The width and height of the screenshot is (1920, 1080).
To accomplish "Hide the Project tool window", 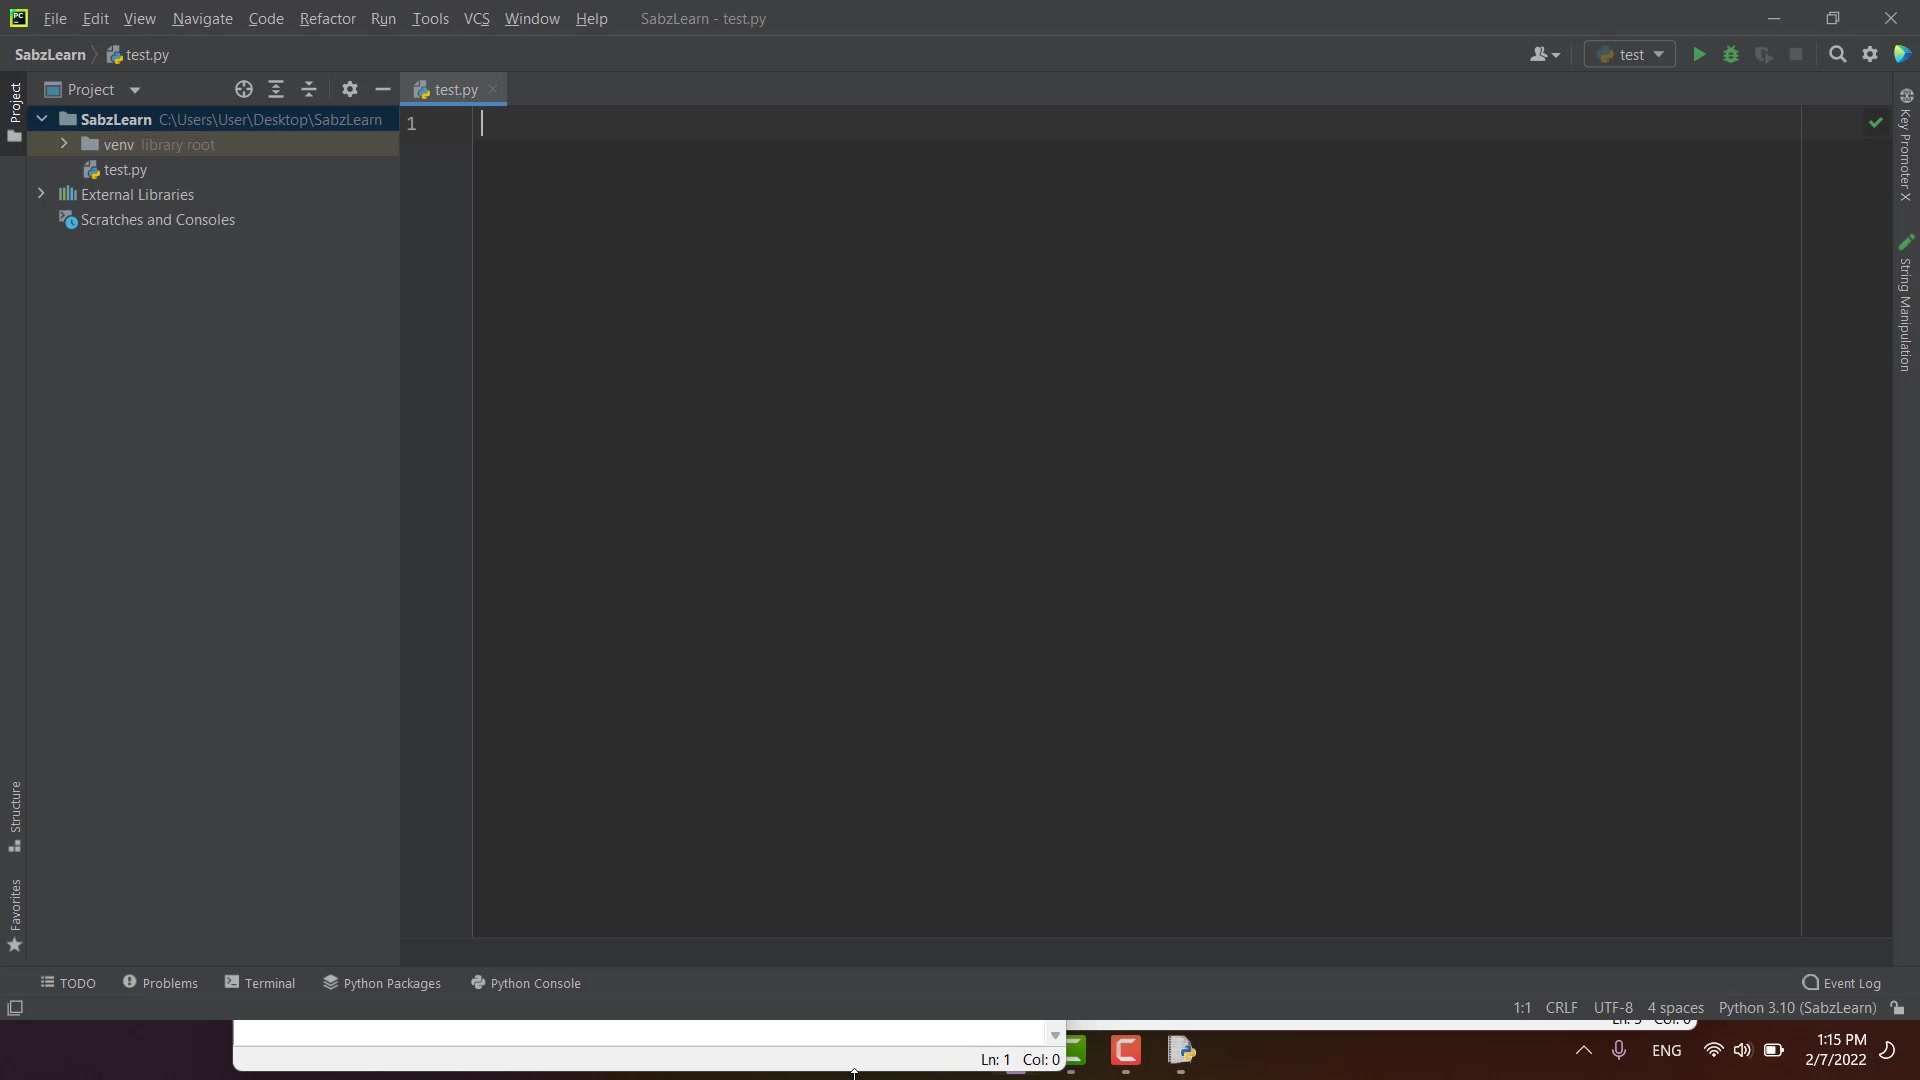I will pos(382,90).
